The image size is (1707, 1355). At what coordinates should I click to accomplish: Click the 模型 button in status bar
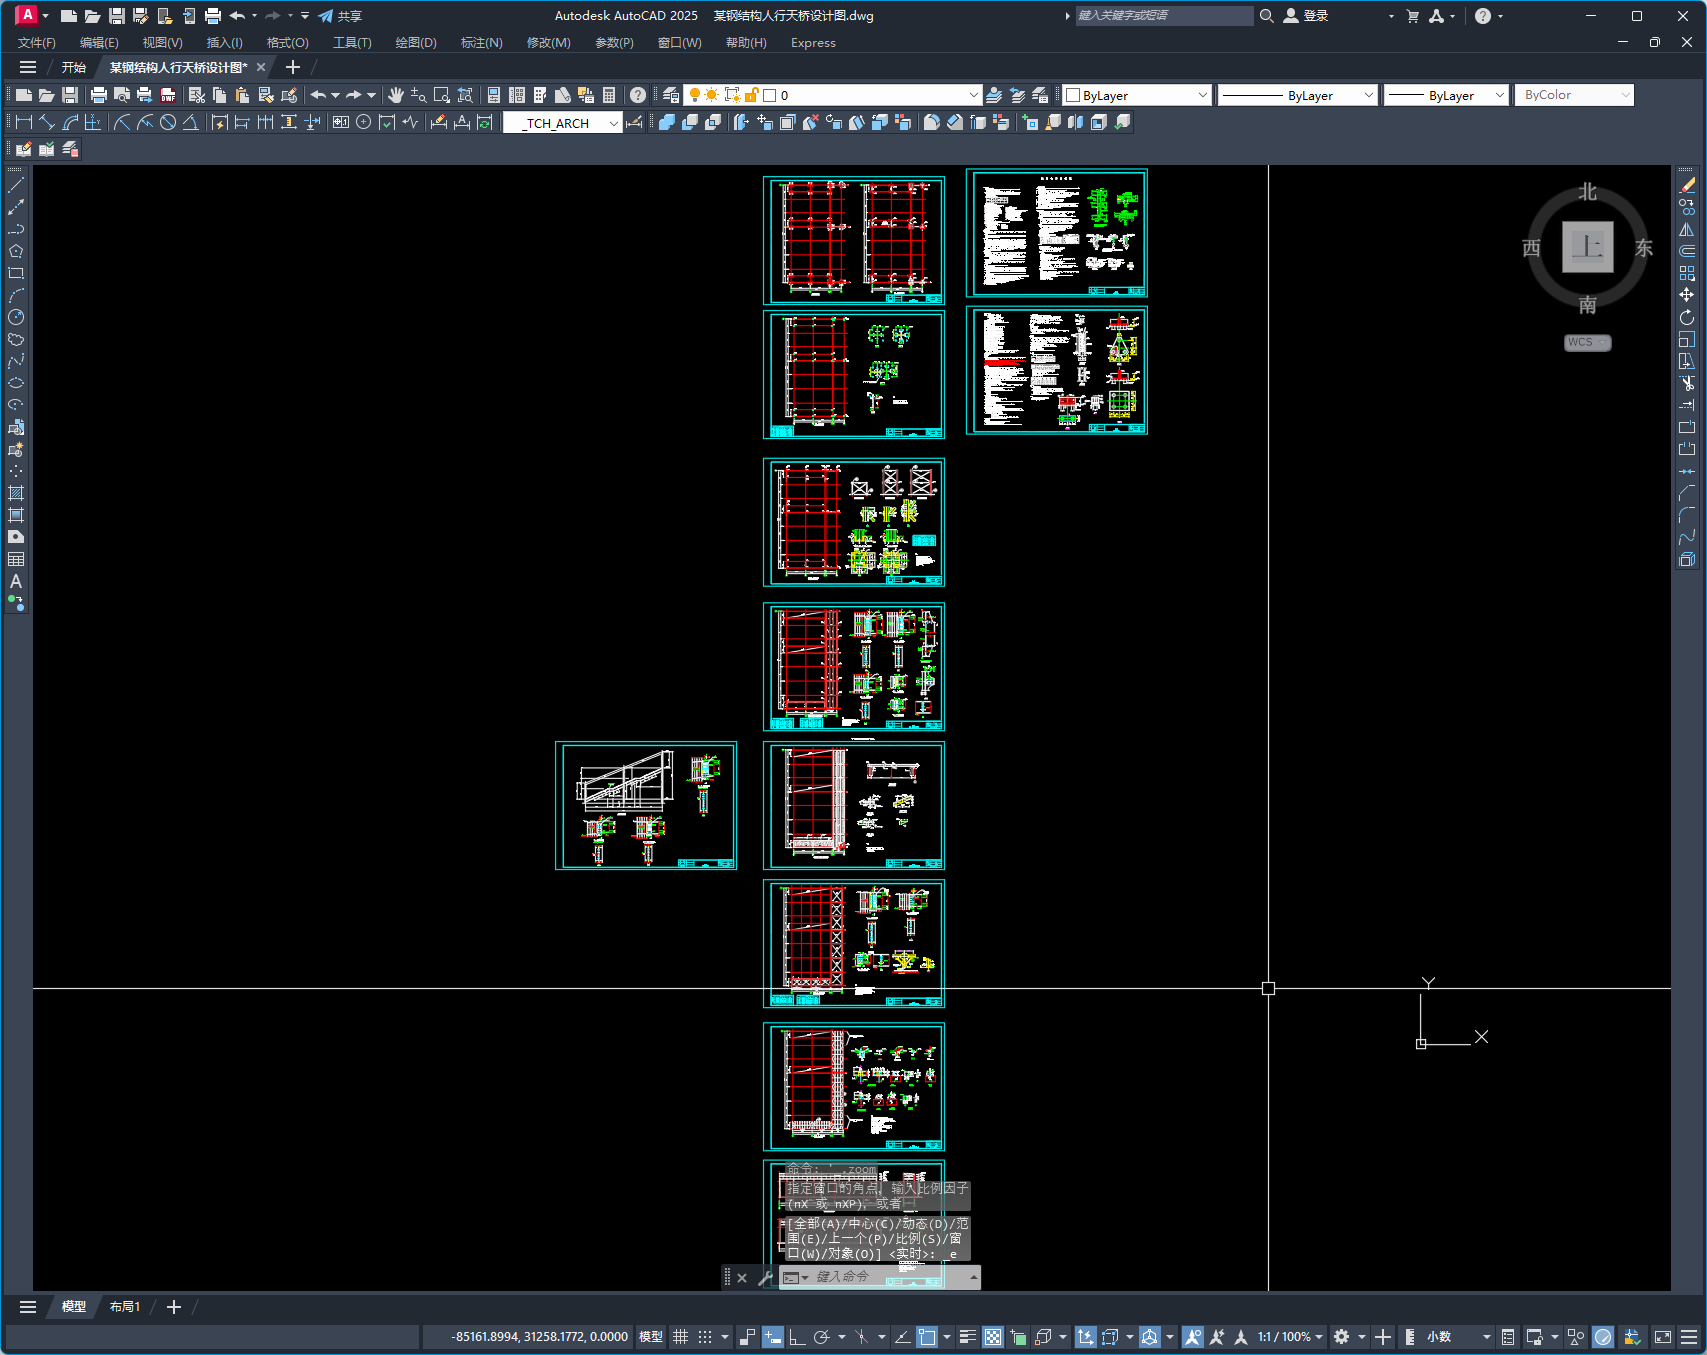pyautogui.click(x=651, y=1337)
